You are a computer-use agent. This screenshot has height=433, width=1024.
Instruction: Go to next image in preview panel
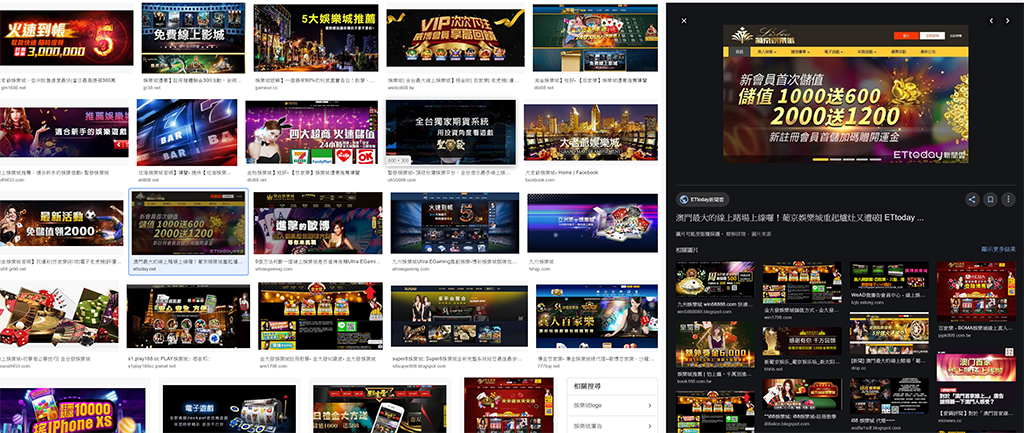pos(1010,21)
